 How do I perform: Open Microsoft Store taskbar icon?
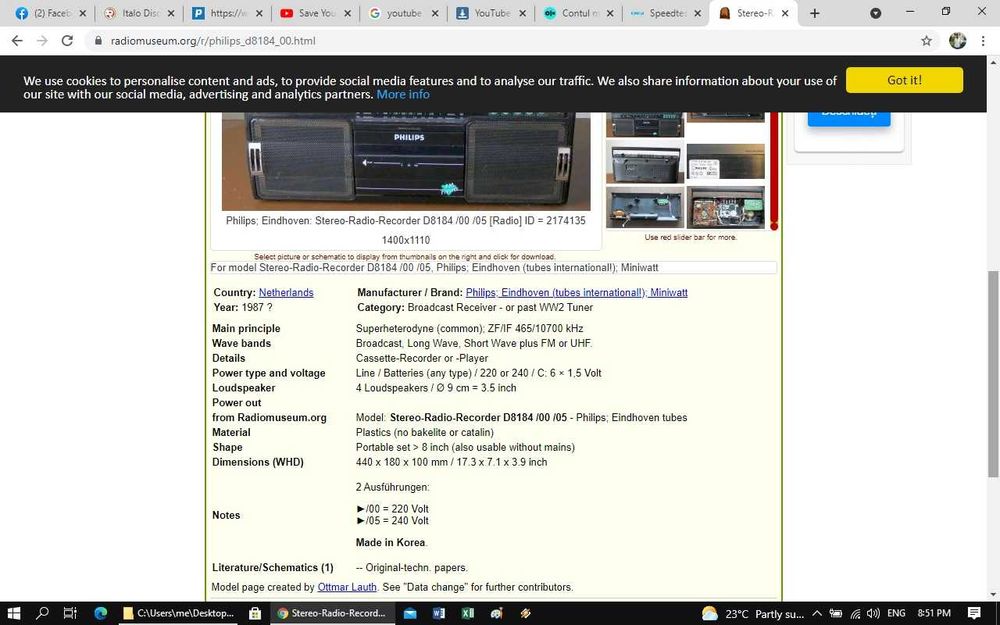pyautogui.click(x=254, y=614)
